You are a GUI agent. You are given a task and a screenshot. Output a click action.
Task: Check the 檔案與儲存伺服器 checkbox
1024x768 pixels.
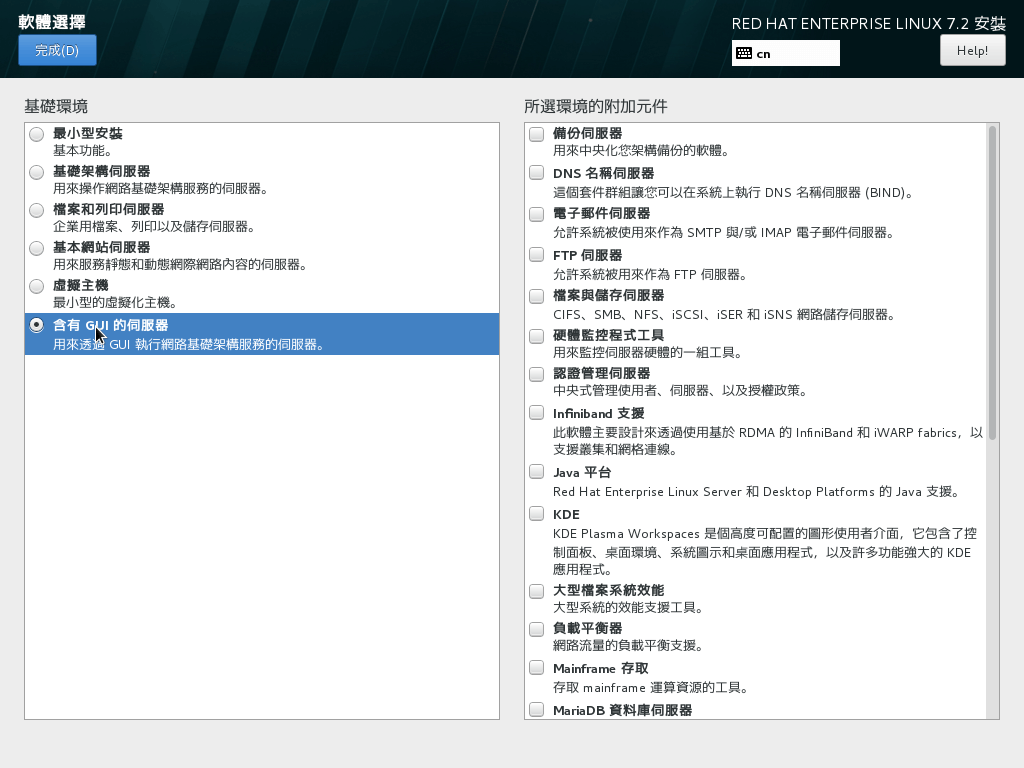click(x=537, y=296)
